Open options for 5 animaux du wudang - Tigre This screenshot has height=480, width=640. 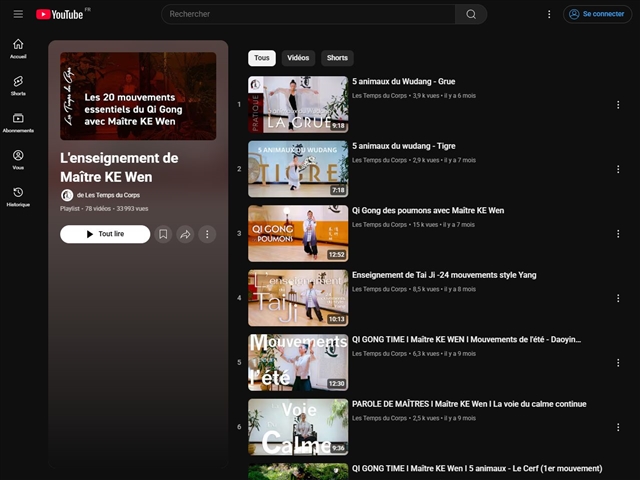pyautogui.click(x=618, y=169)
